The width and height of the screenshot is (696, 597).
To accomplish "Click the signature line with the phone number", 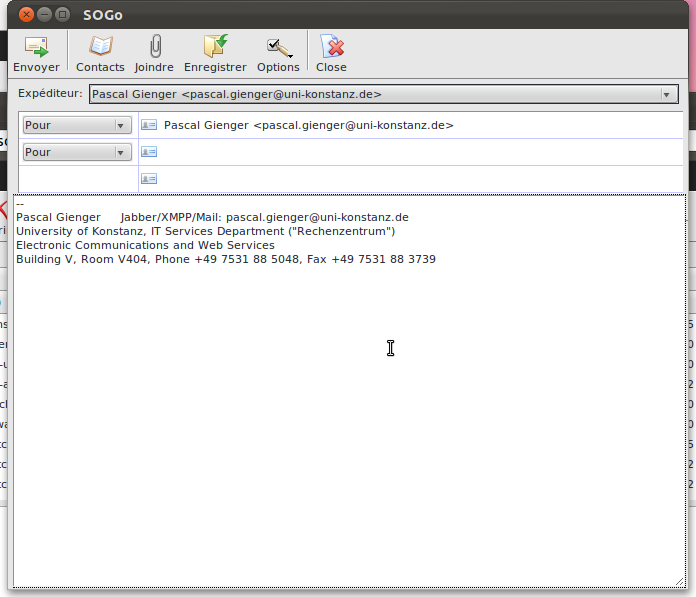I will pyautogui.click(x=225, y=259).
